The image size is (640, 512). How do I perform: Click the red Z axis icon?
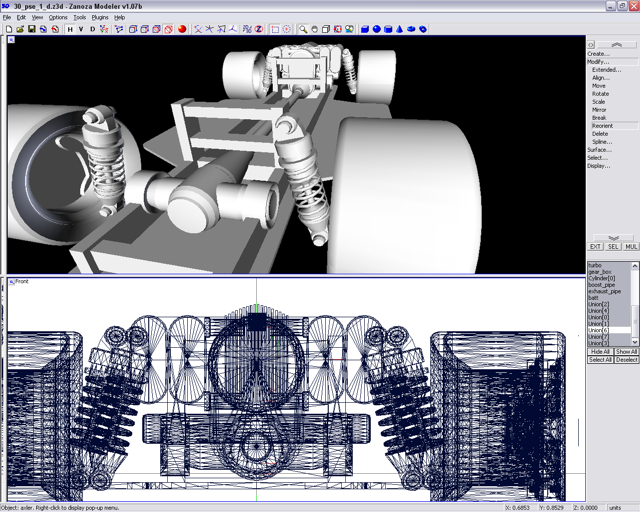tap(259, 29)
